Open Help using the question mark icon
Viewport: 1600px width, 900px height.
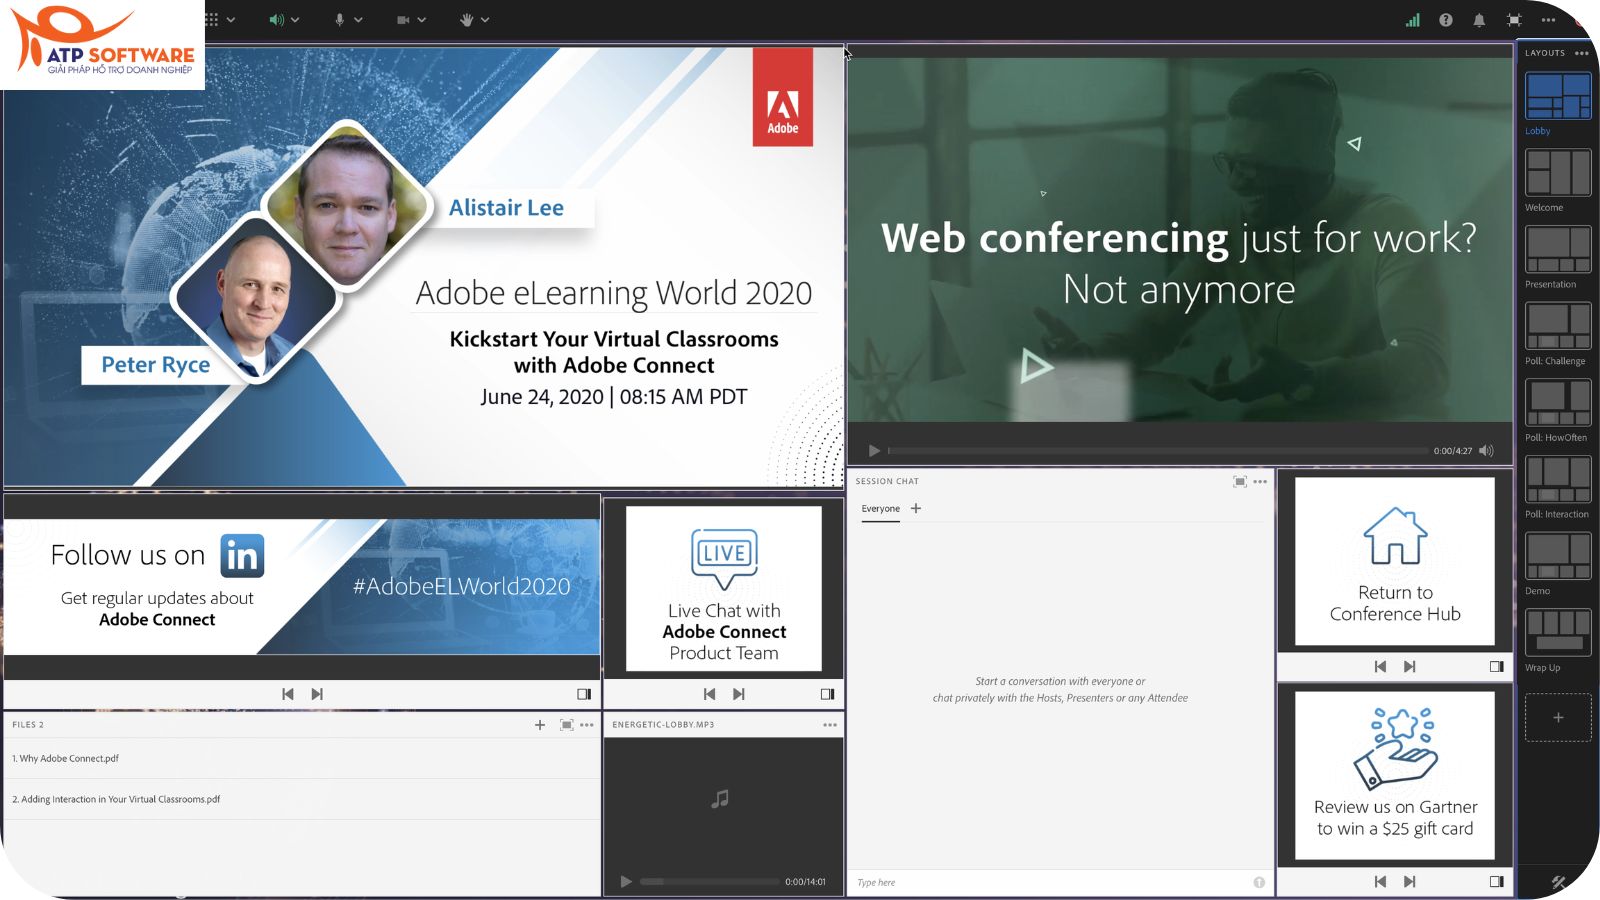coord(1446,18)
